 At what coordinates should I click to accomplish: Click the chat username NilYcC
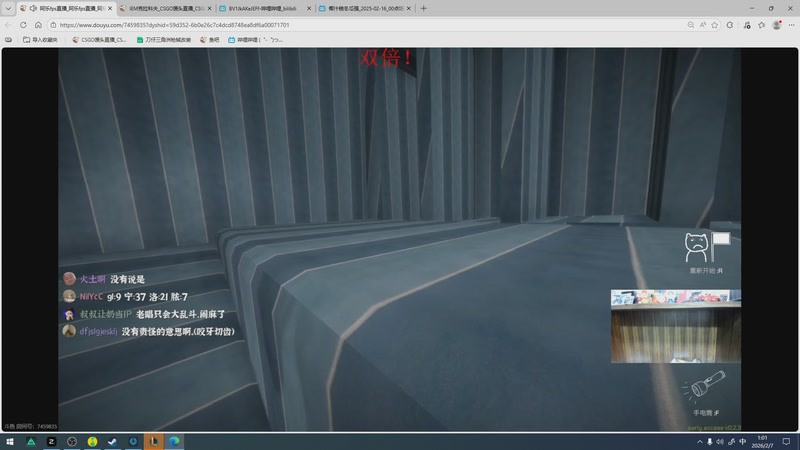91,296
